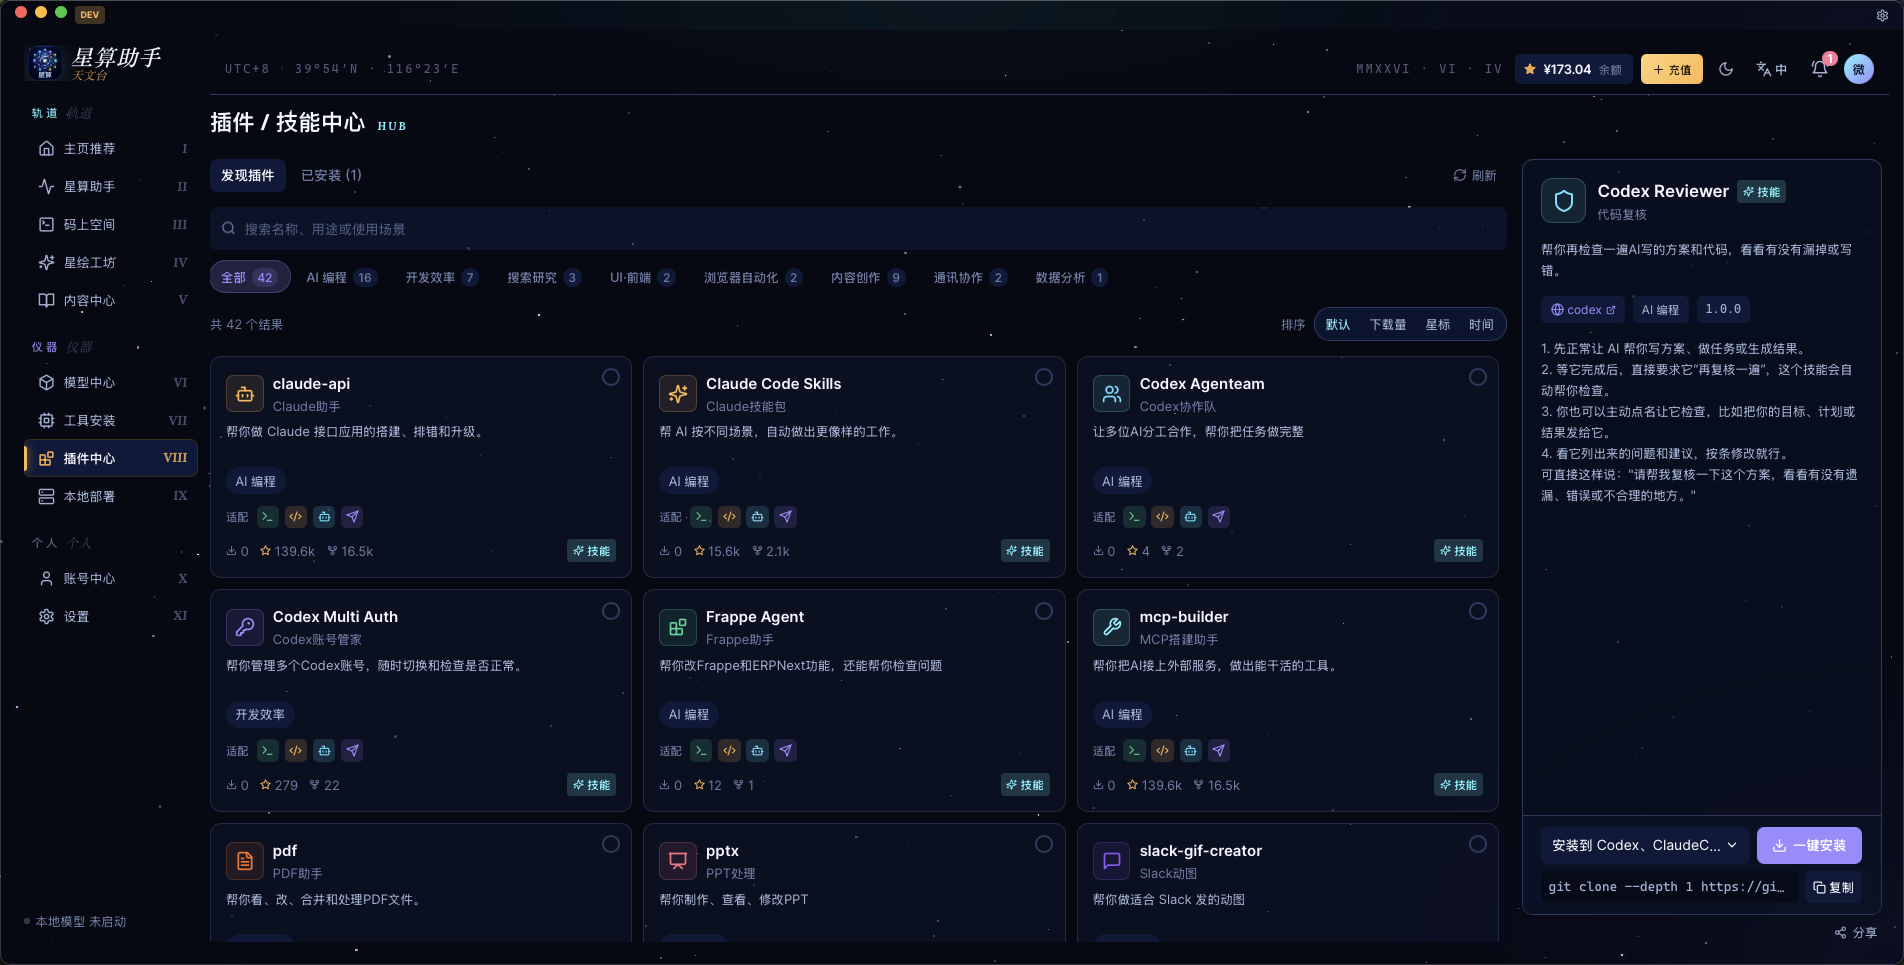Click the 一键安装 button
The height and width of the screenshot is (965, 1904).
pyautogui.click(x=1809, y=845)
